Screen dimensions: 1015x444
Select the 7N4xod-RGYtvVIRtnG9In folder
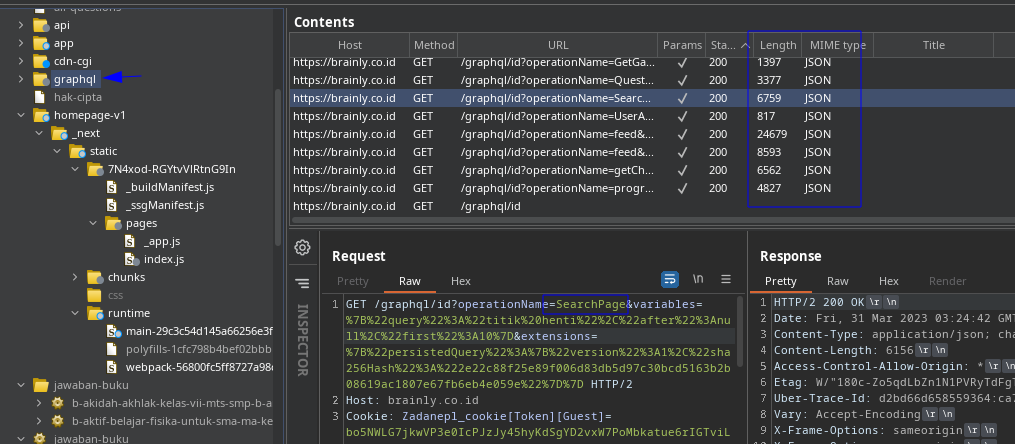[x=172, y=170]
